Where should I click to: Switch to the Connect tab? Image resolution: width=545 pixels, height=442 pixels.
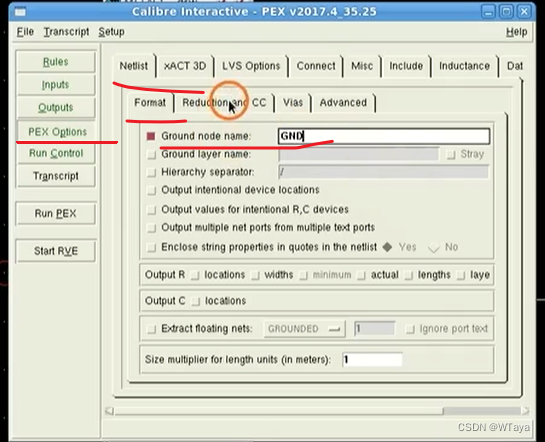pyautogui.click(x=316, y=66)
